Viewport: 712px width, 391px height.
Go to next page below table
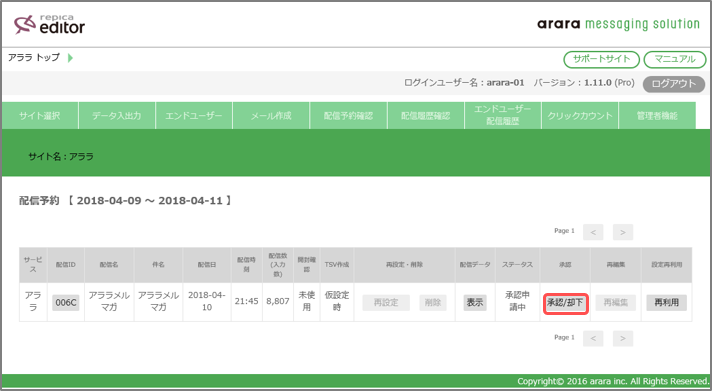coord(623,338)
